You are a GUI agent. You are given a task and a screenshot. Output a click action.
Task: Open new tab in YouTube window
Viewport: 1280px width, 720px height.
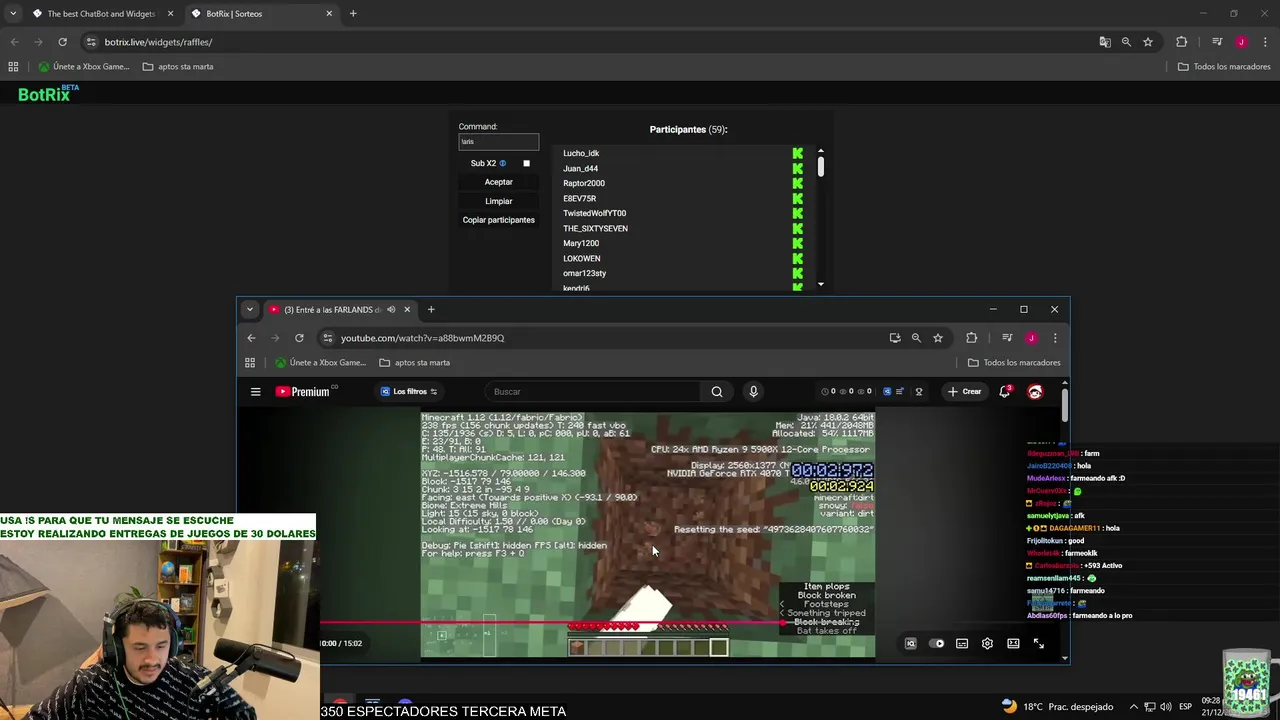click(431, 309)
